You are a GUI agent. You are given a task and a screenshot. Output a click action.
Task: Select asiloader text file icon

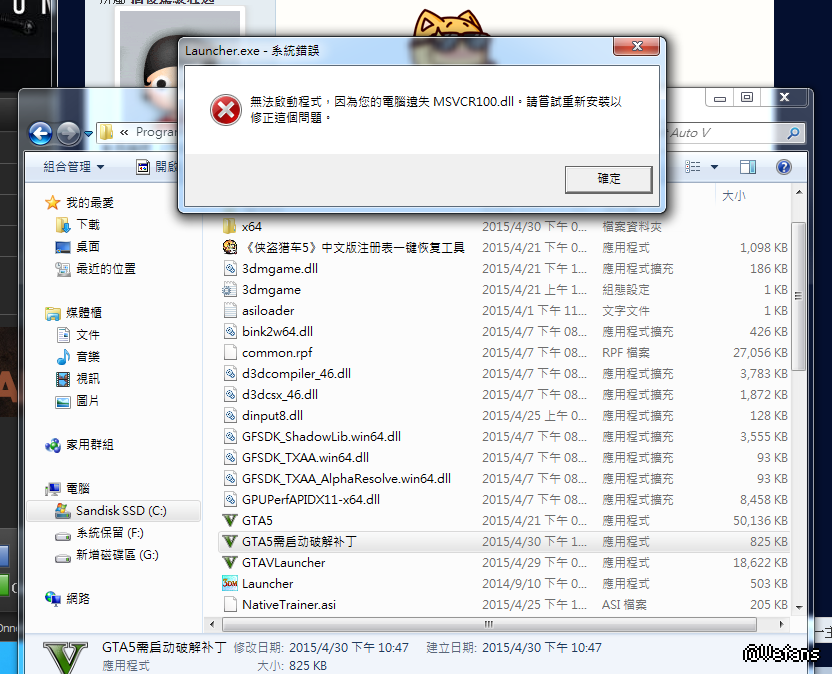coord(230,310)
